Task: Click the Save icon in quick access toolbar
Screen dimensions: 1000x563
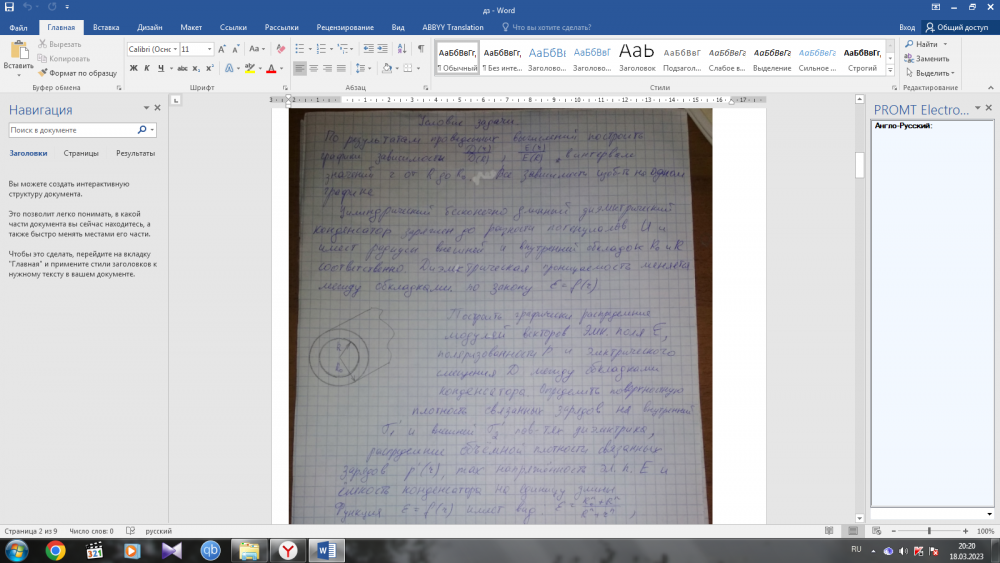Action: 9,7
